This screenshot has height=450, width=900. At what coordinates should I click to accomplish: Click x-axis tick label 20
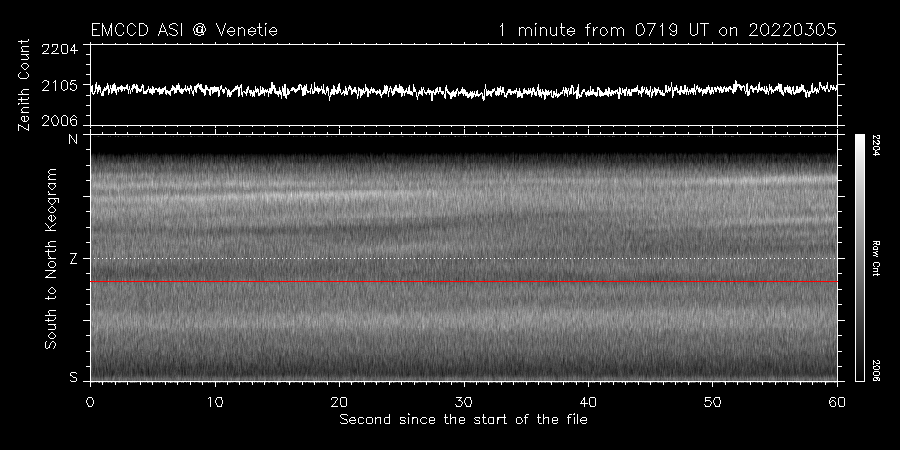click(x=339, y=402)
